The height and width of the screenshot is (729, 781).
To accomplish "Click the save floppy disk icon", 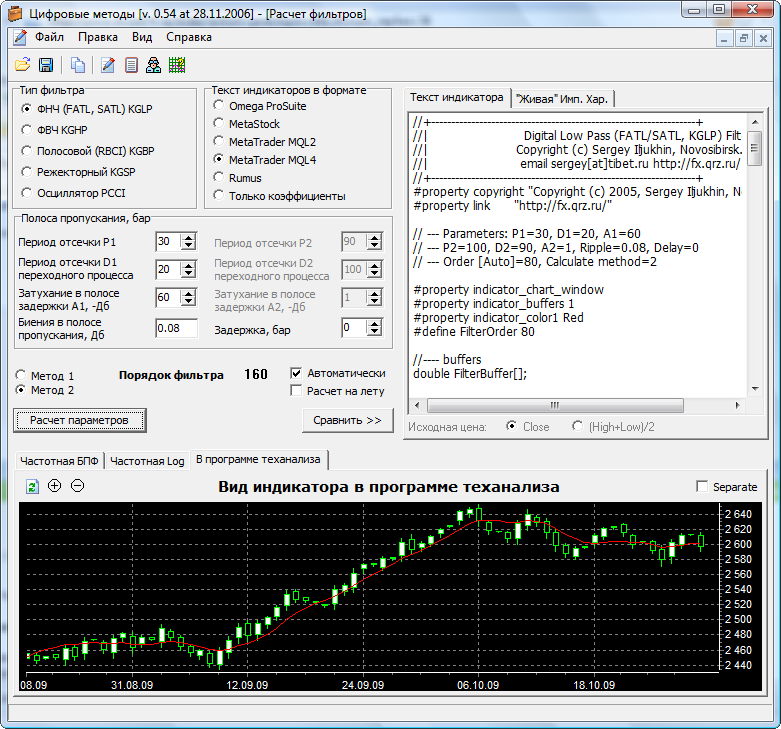I will pos(45,65).
